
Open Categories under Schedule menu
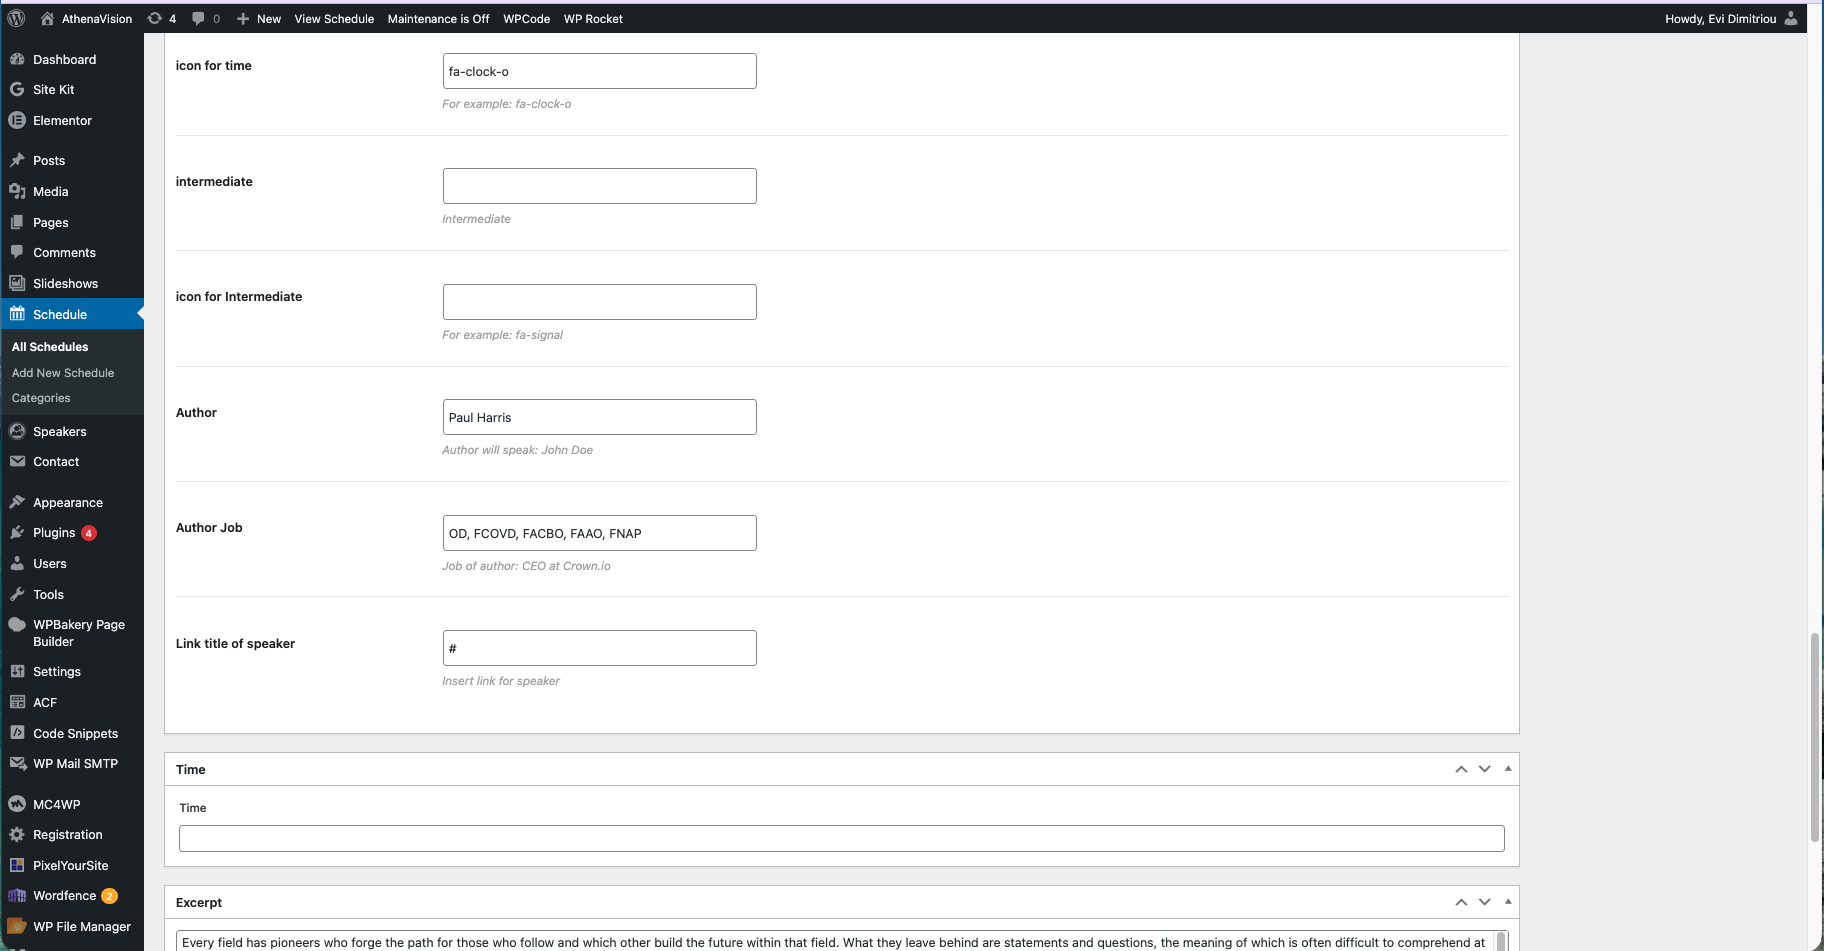pos(41,398)
